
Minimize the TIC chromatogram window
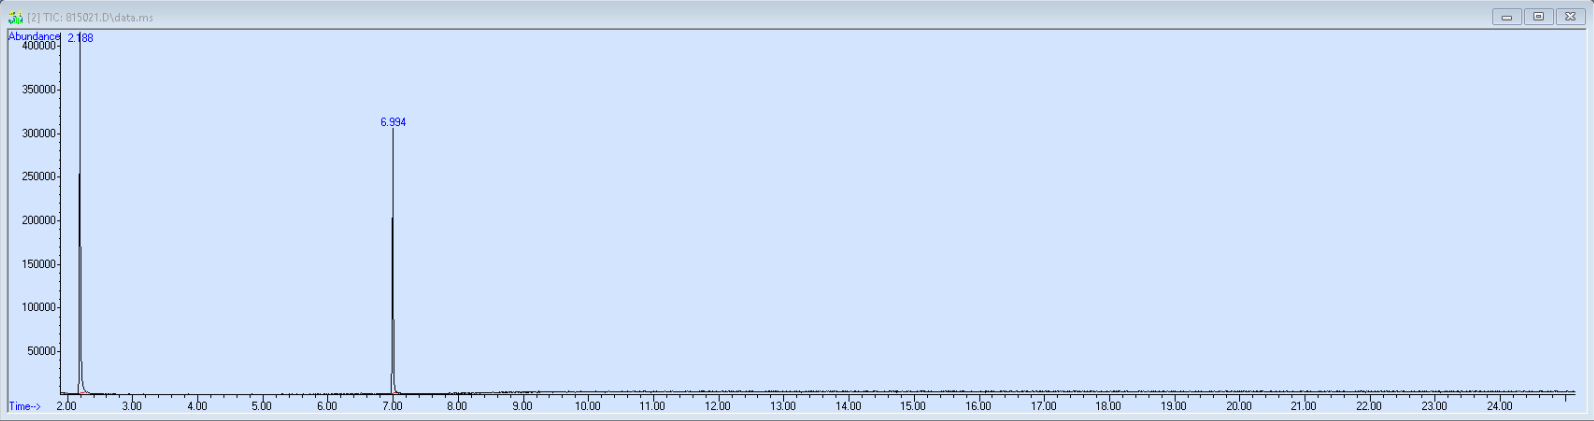[x=1506, y=17]
